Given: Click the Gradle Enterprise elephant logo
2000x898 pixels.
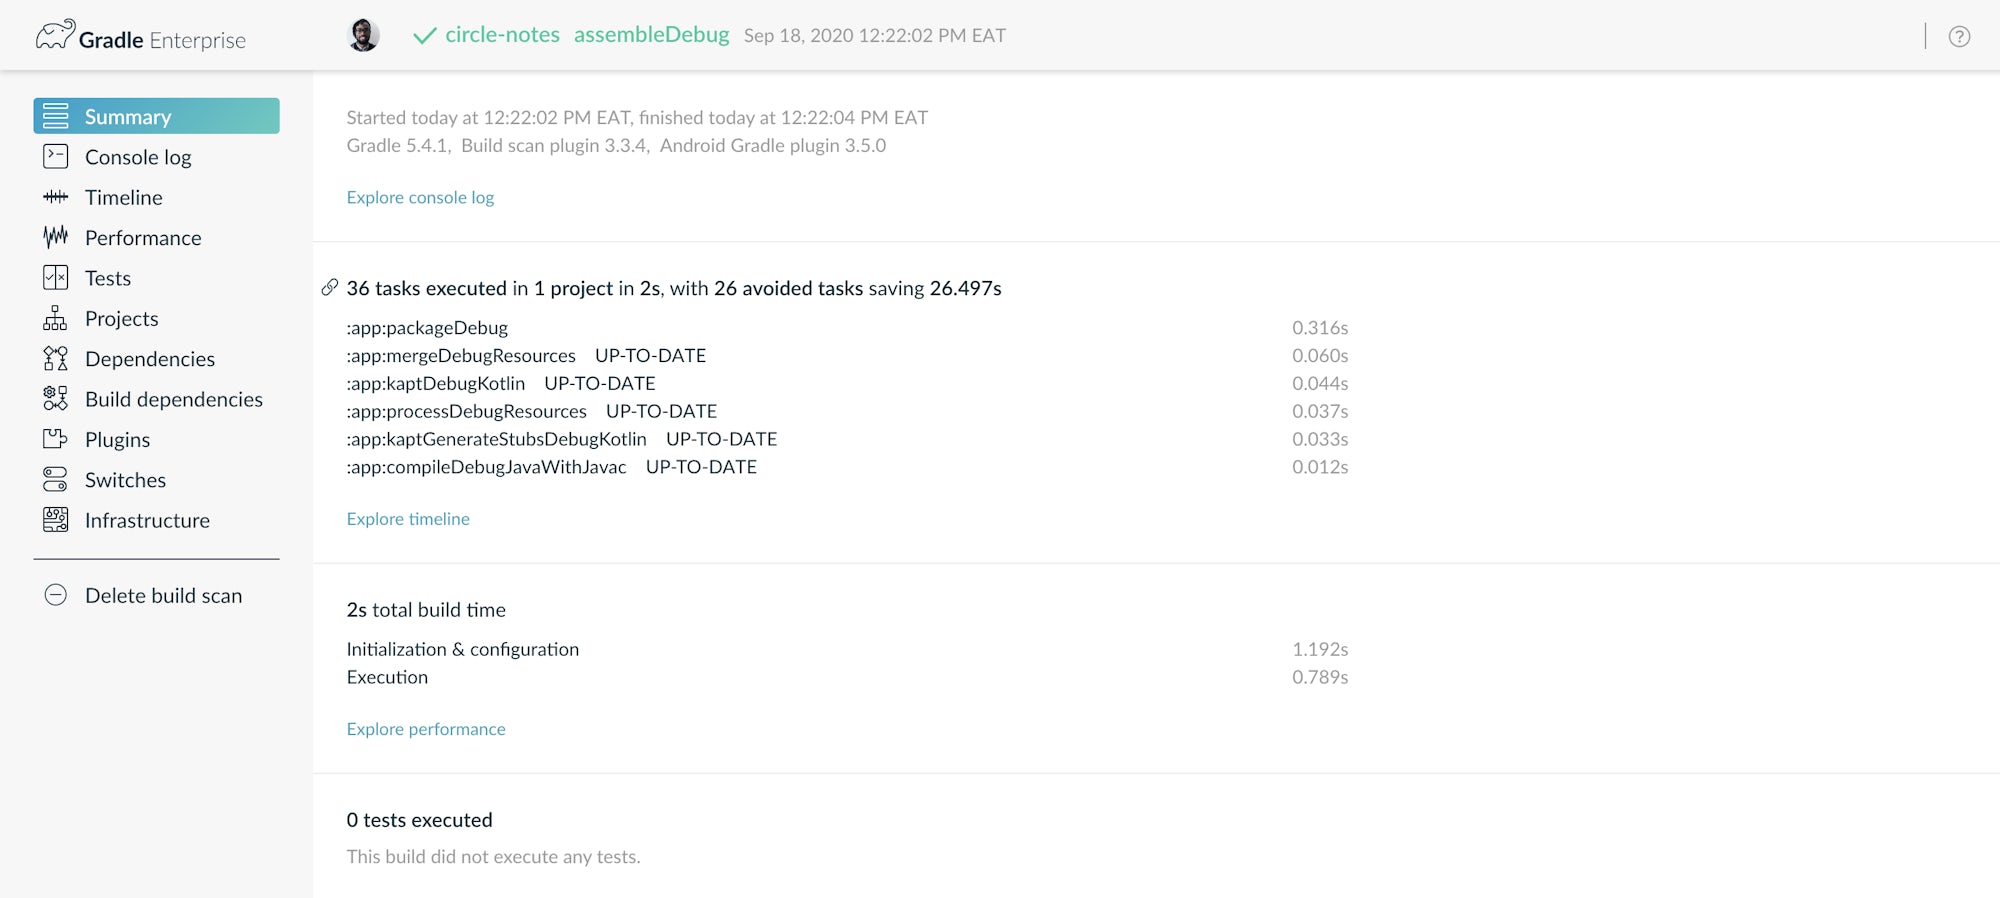Looking at the screenshot, I should 55,36.
